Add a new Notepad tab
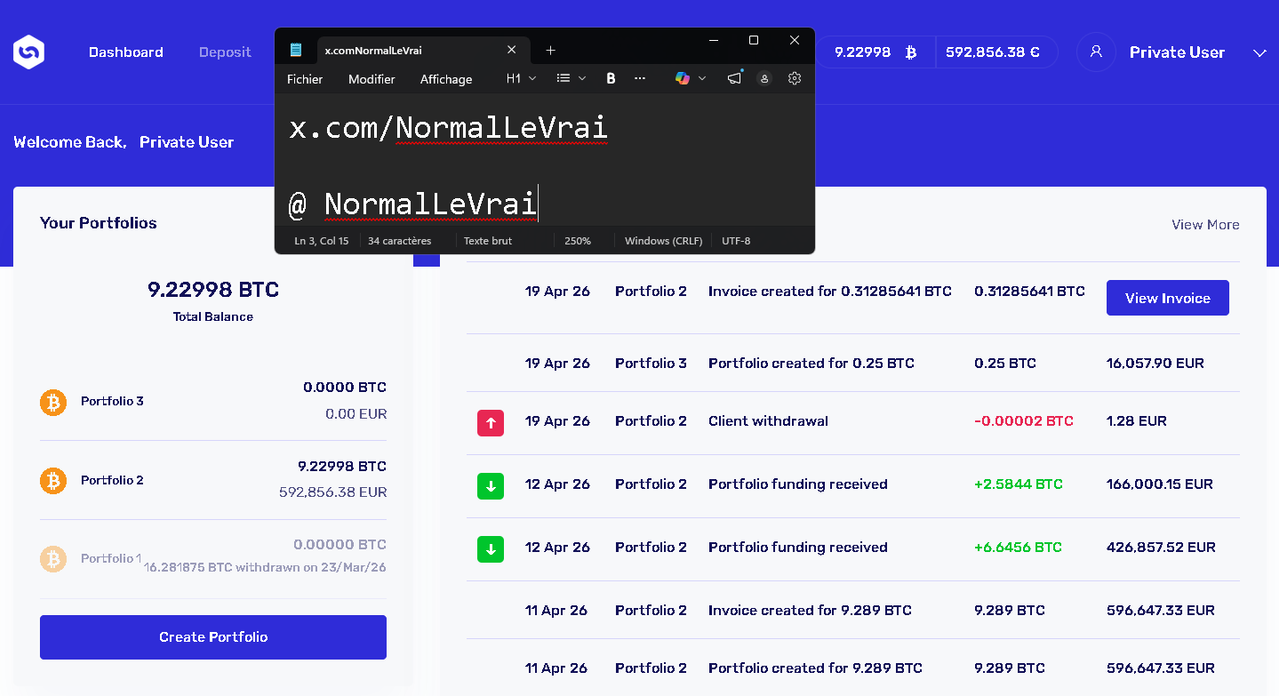Viewport: 1279px width, 696px height. [x=550, y=50]
